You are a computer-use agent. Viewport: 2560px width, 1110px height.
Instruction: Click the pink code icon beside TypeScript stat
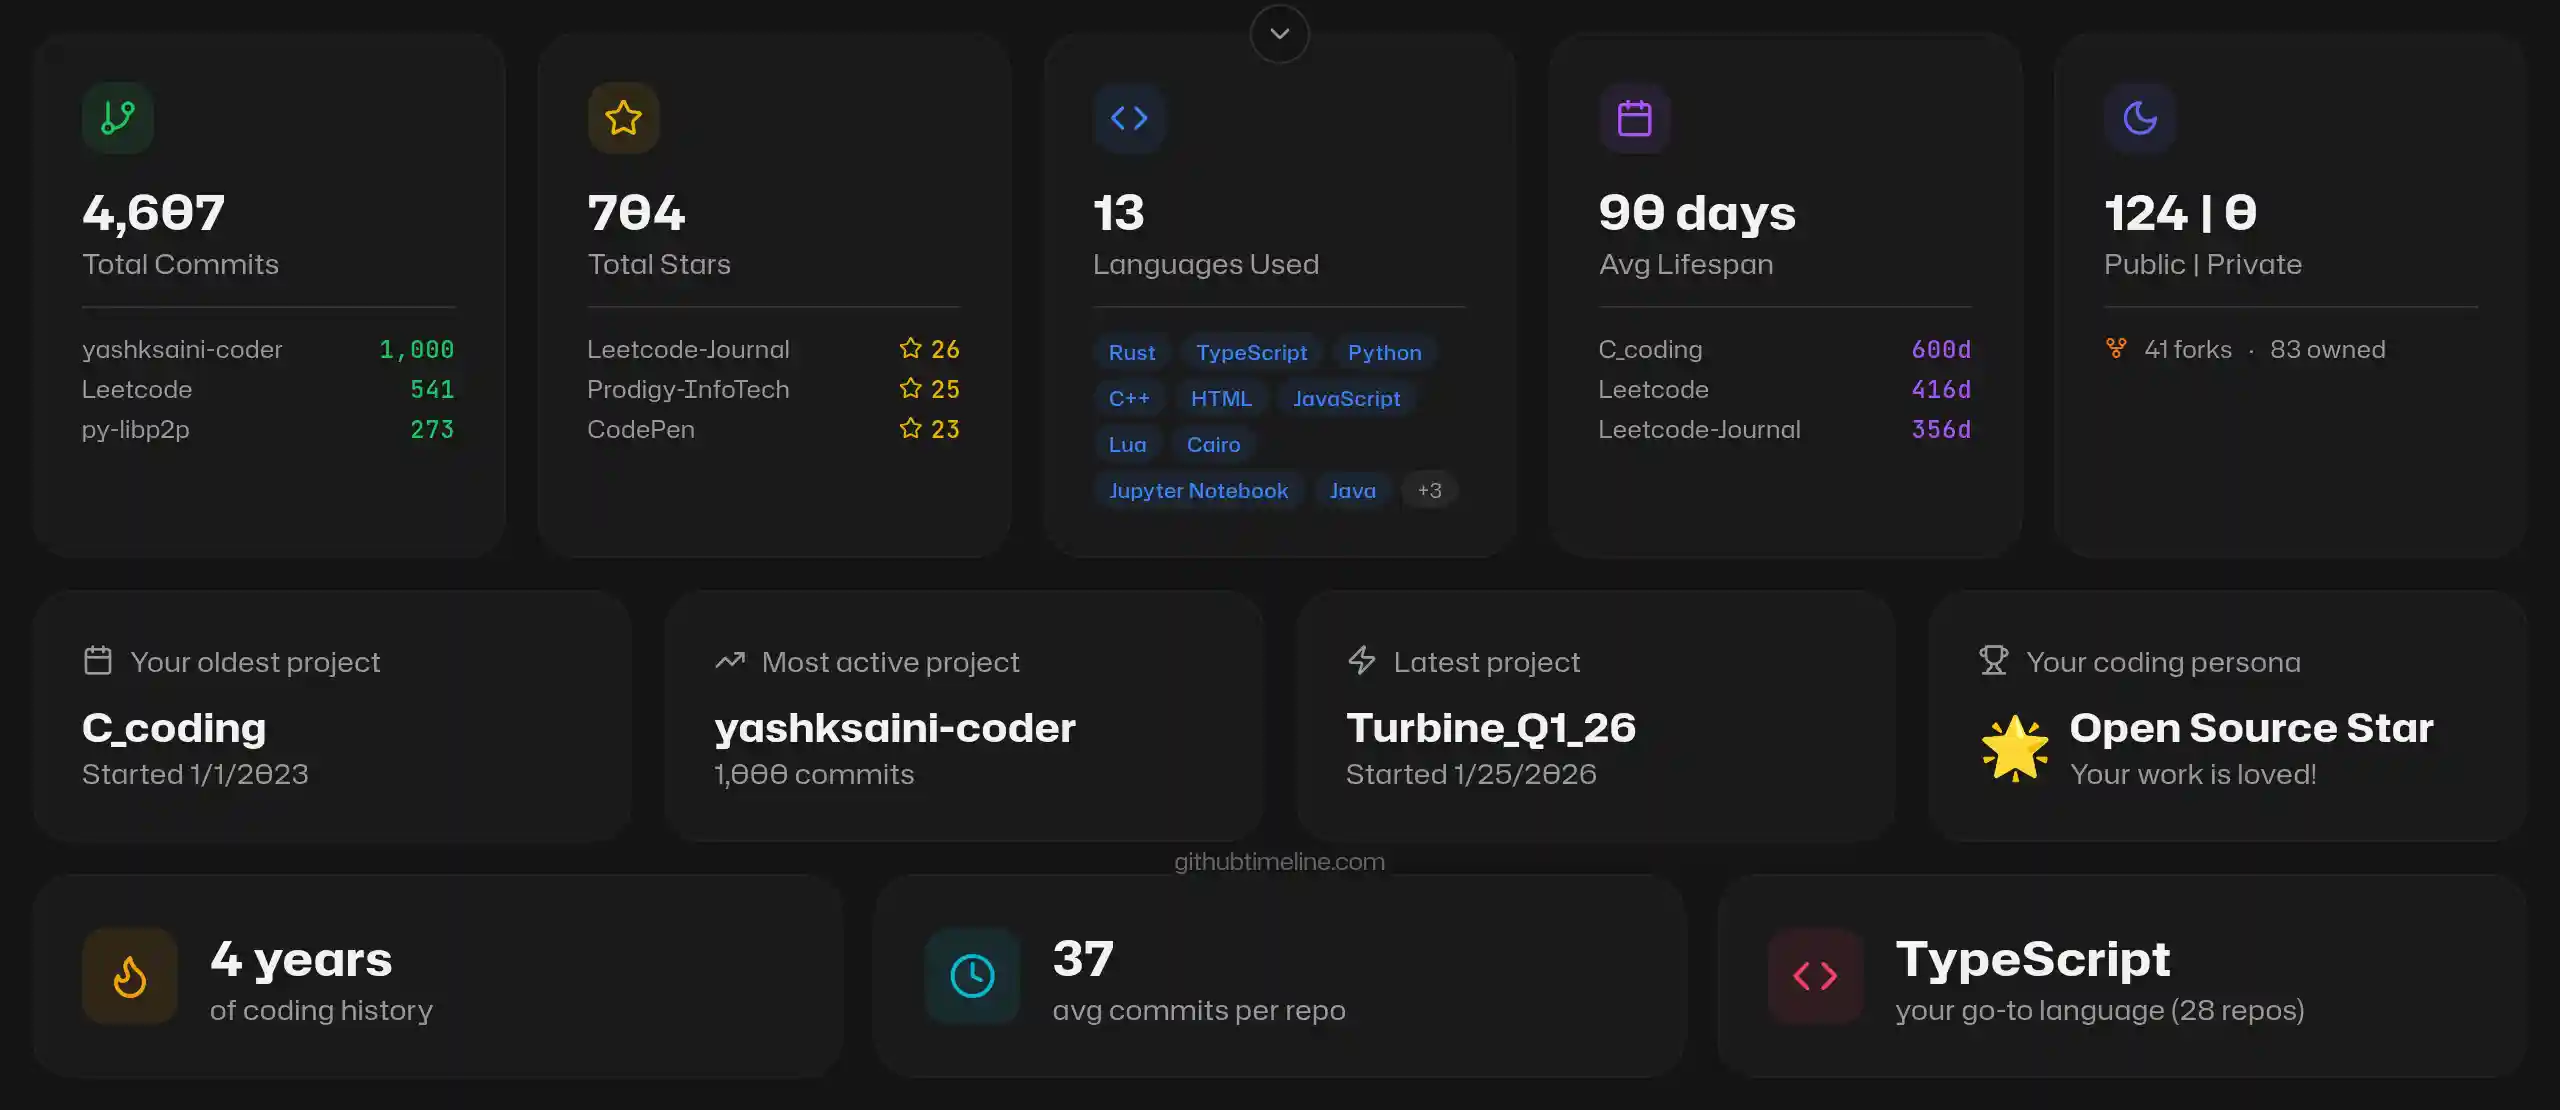click(1815, 976)
